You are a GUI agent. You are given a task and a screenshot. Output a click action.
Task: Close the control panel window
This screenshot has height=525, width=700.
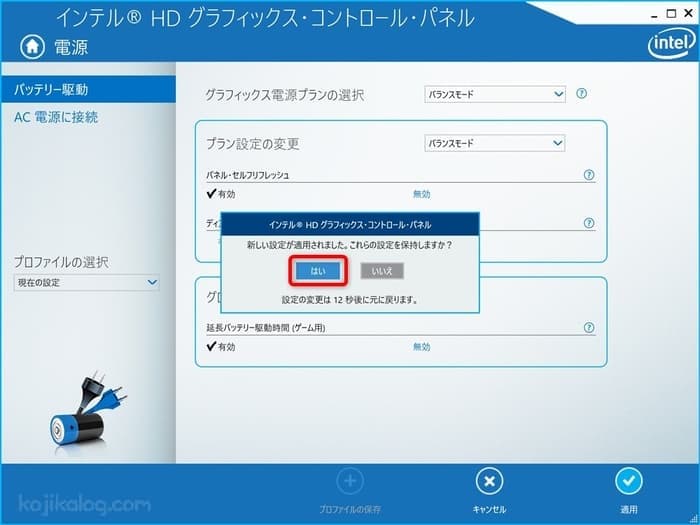[688, 14]
